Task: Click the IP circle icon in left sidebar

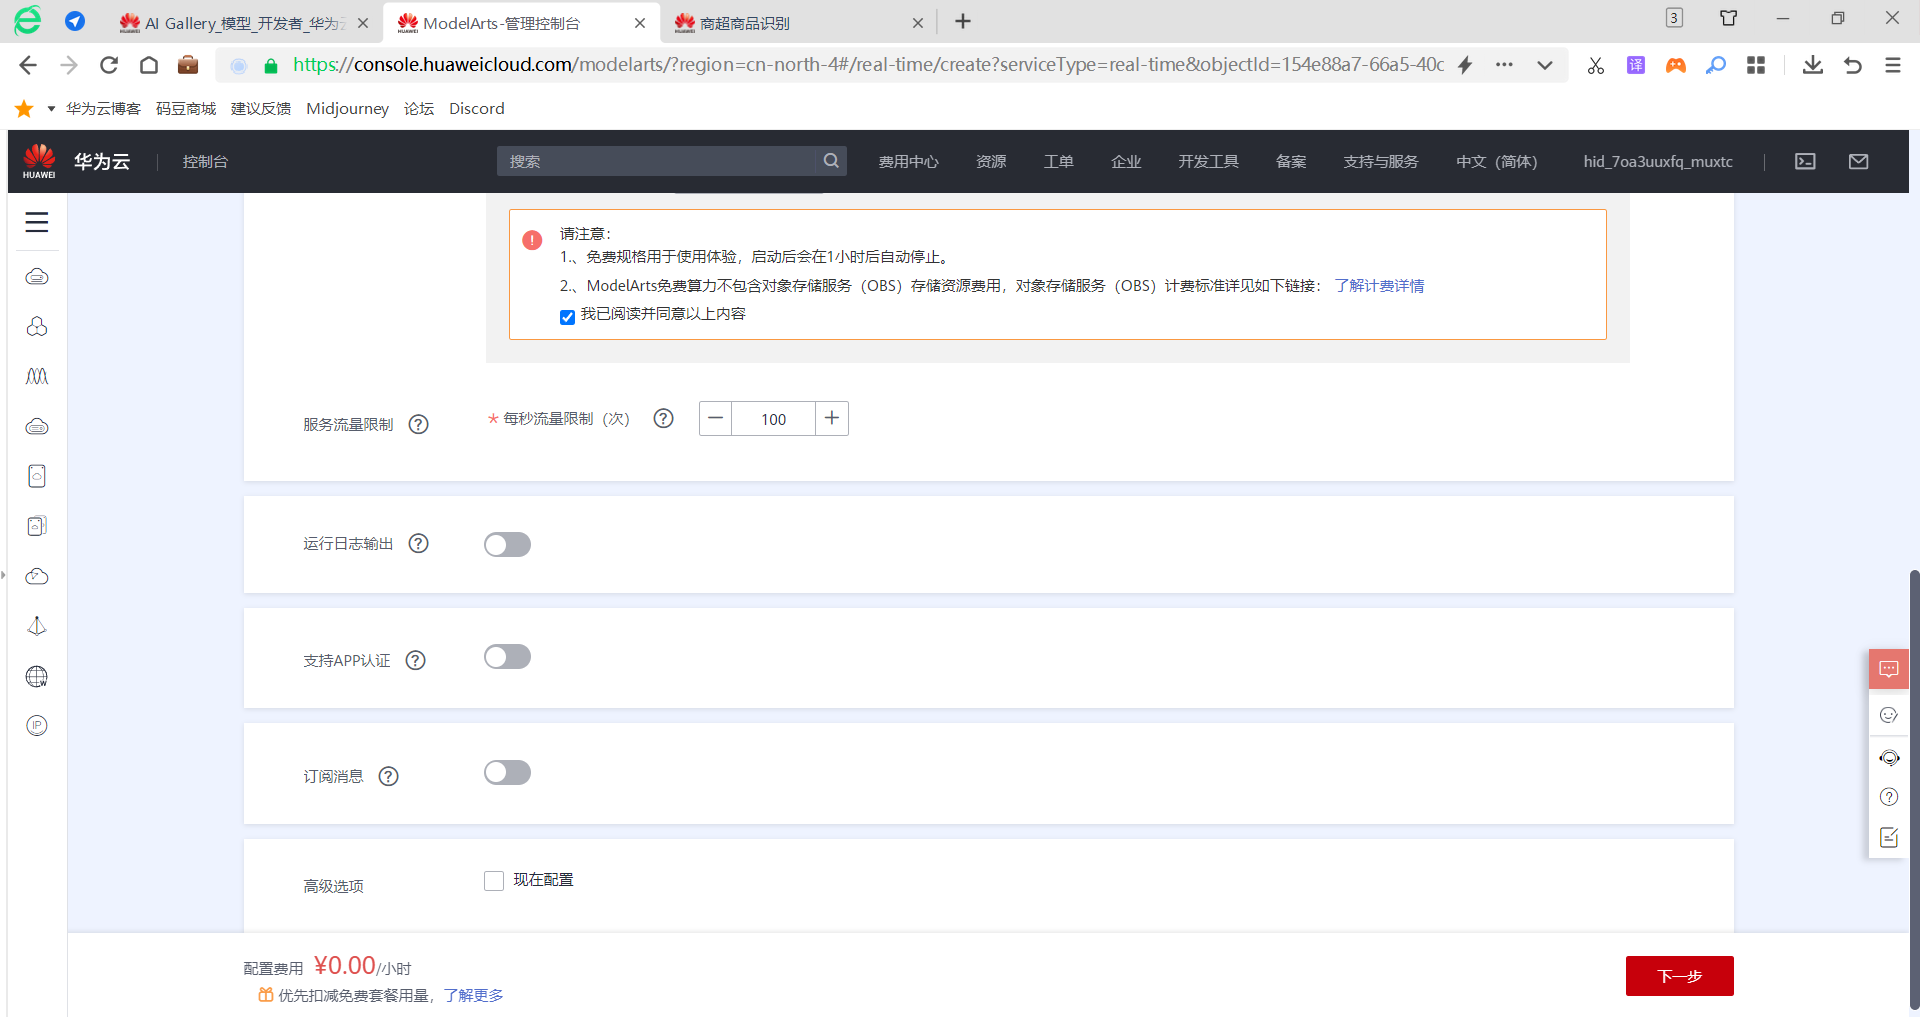Action: (x=37, y=726)
